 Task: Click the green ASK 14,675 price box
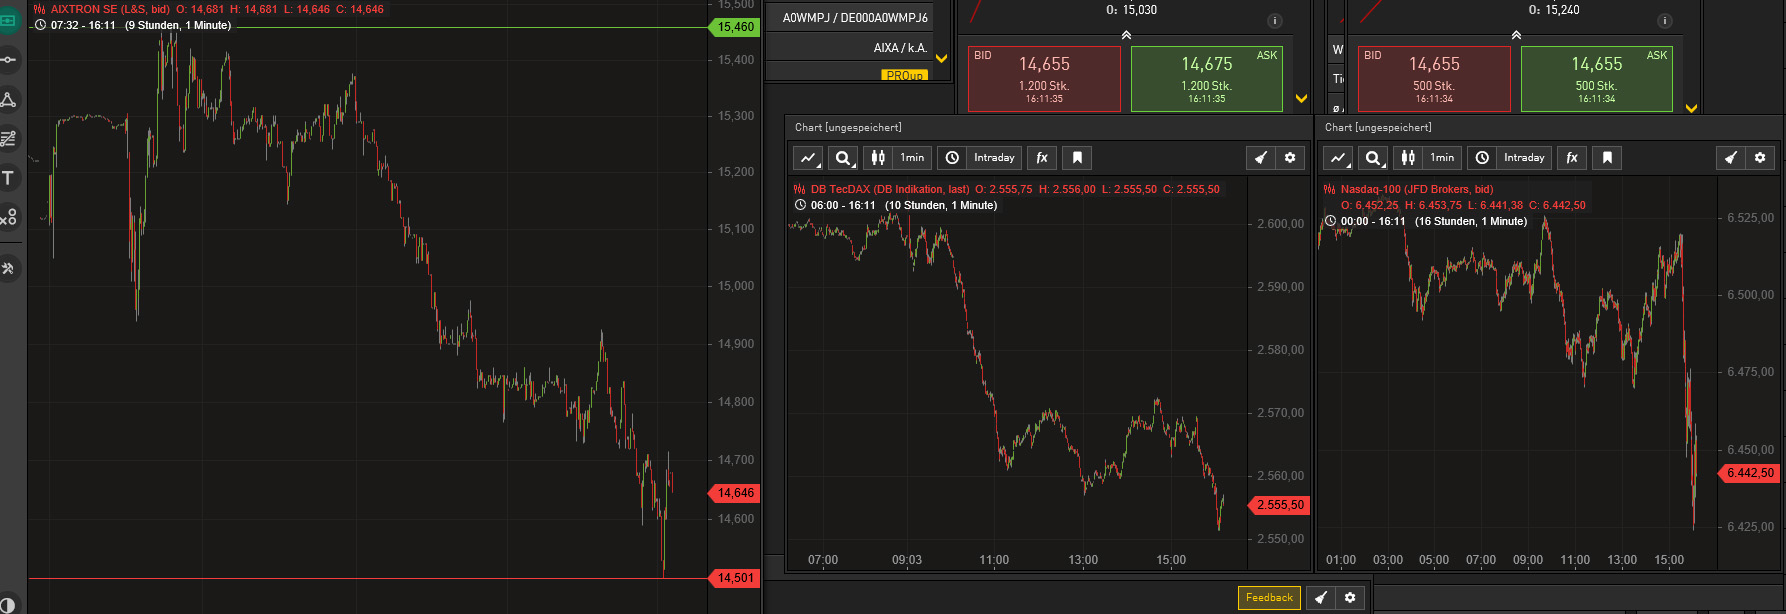(x=1207, y=79)
